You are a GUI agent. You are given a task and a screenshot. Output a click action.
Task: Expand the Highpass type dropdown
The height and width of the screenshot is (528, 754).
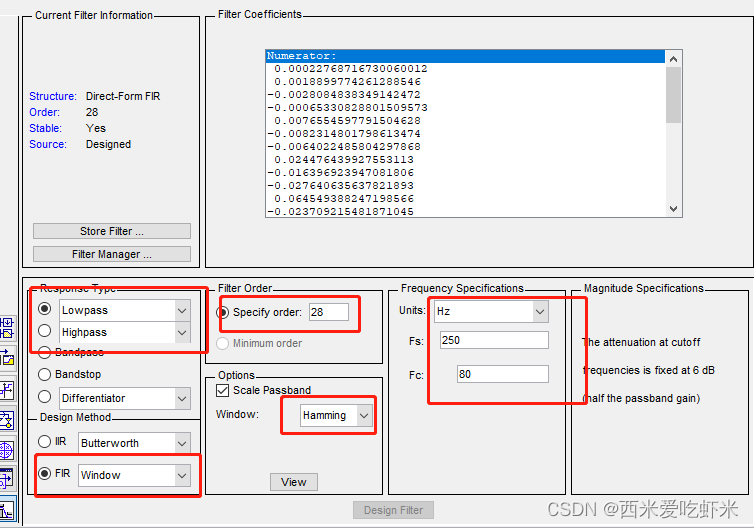point(182,332)
